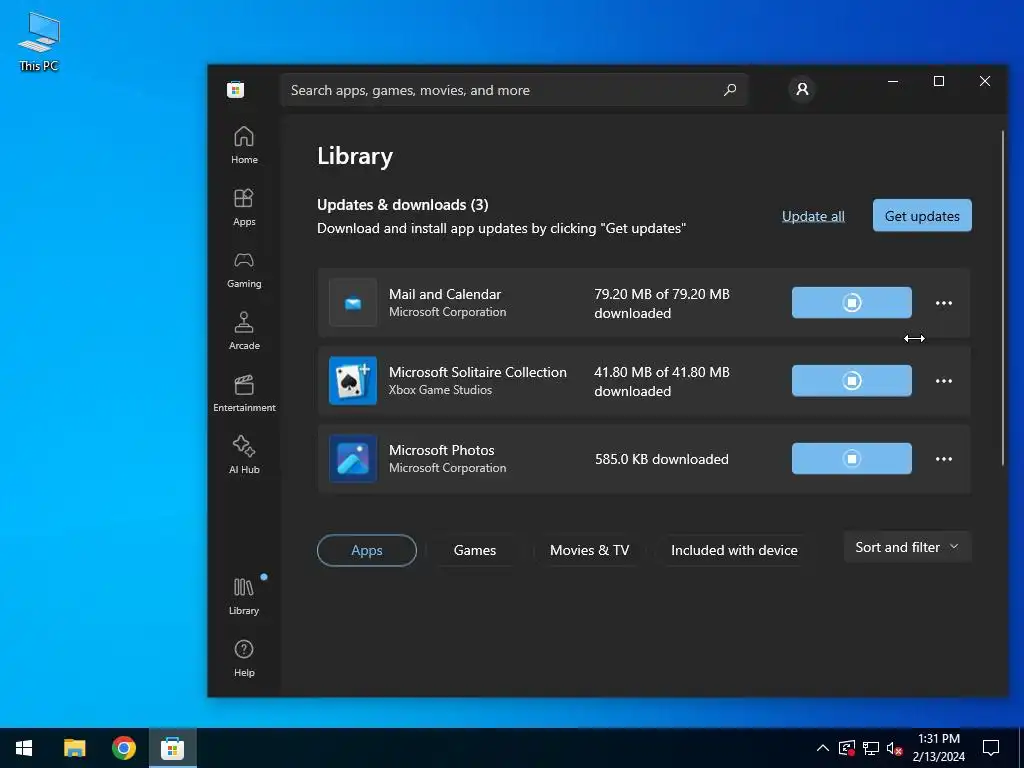Expand the Sort and filter dropdown
The width and height of the screenshot is (1024, 768).
tap(907, 547)
